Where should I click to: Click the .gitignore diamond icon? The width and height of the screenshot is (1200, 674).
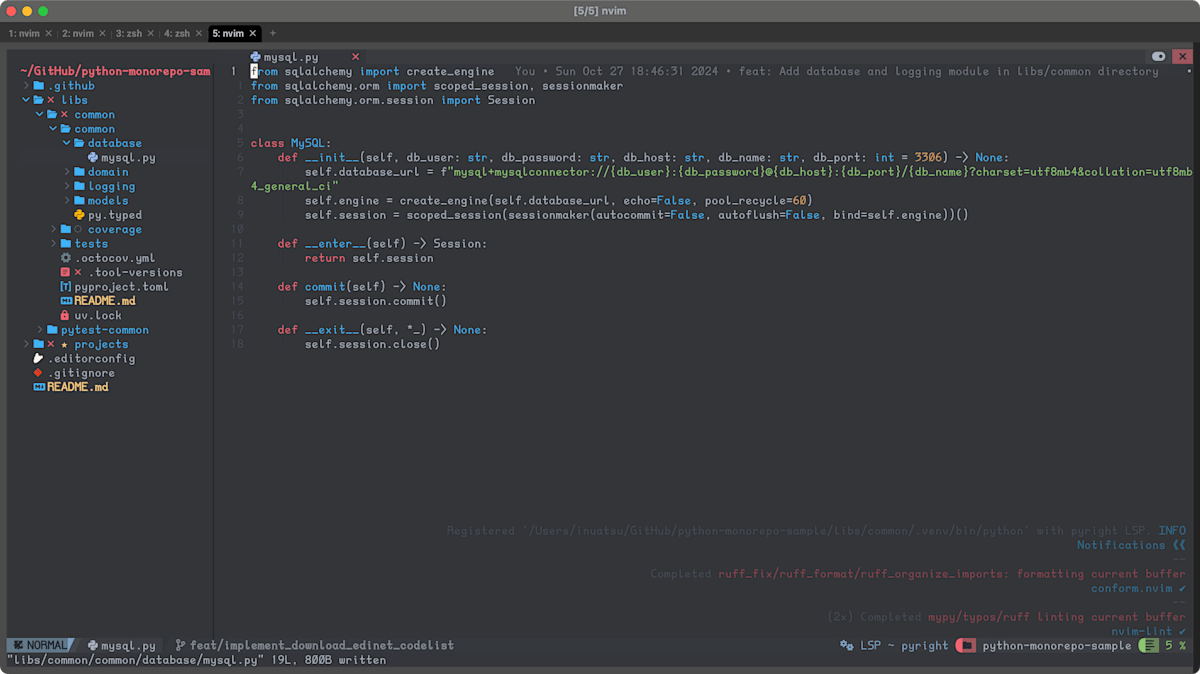[37, 372]
